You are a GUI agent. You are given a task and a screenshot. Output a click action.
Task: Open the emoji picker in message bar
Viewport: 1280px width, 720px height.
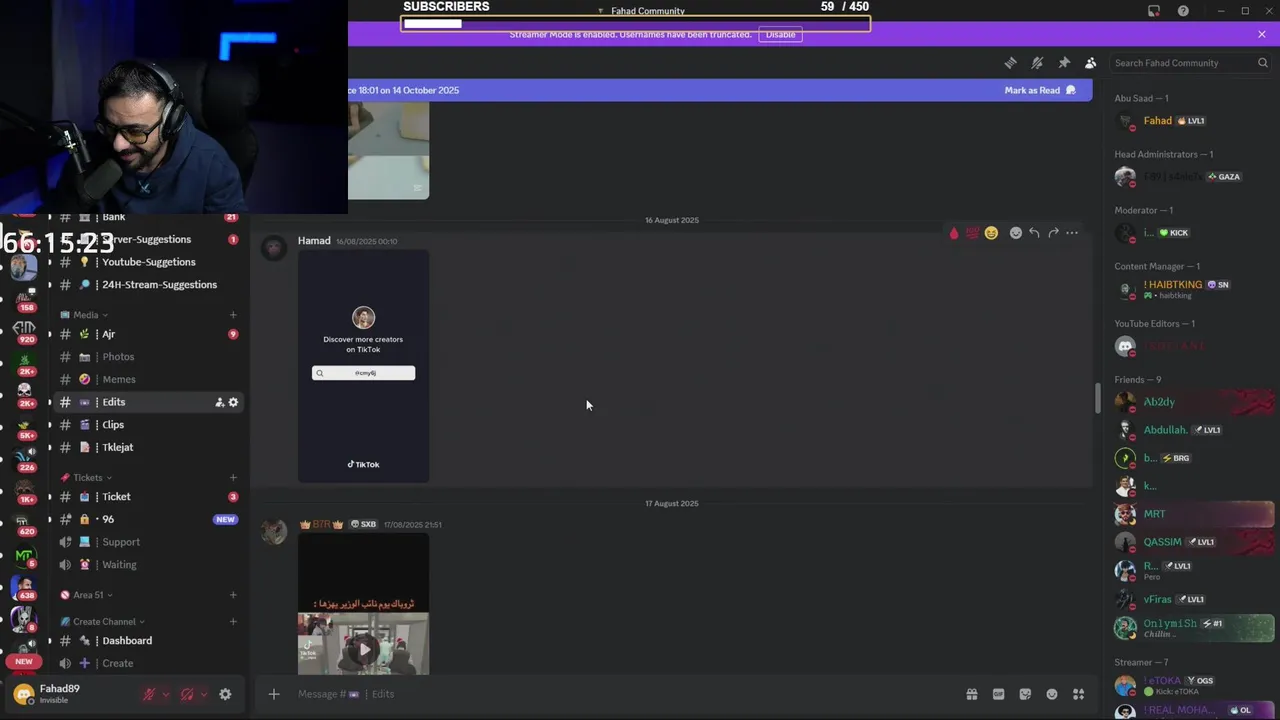point(1052,694)
